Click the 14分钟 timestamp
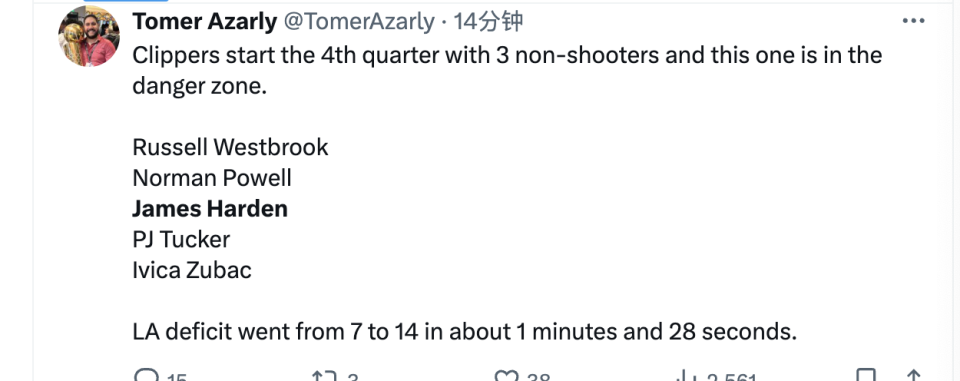 click(x=488, y=22)
